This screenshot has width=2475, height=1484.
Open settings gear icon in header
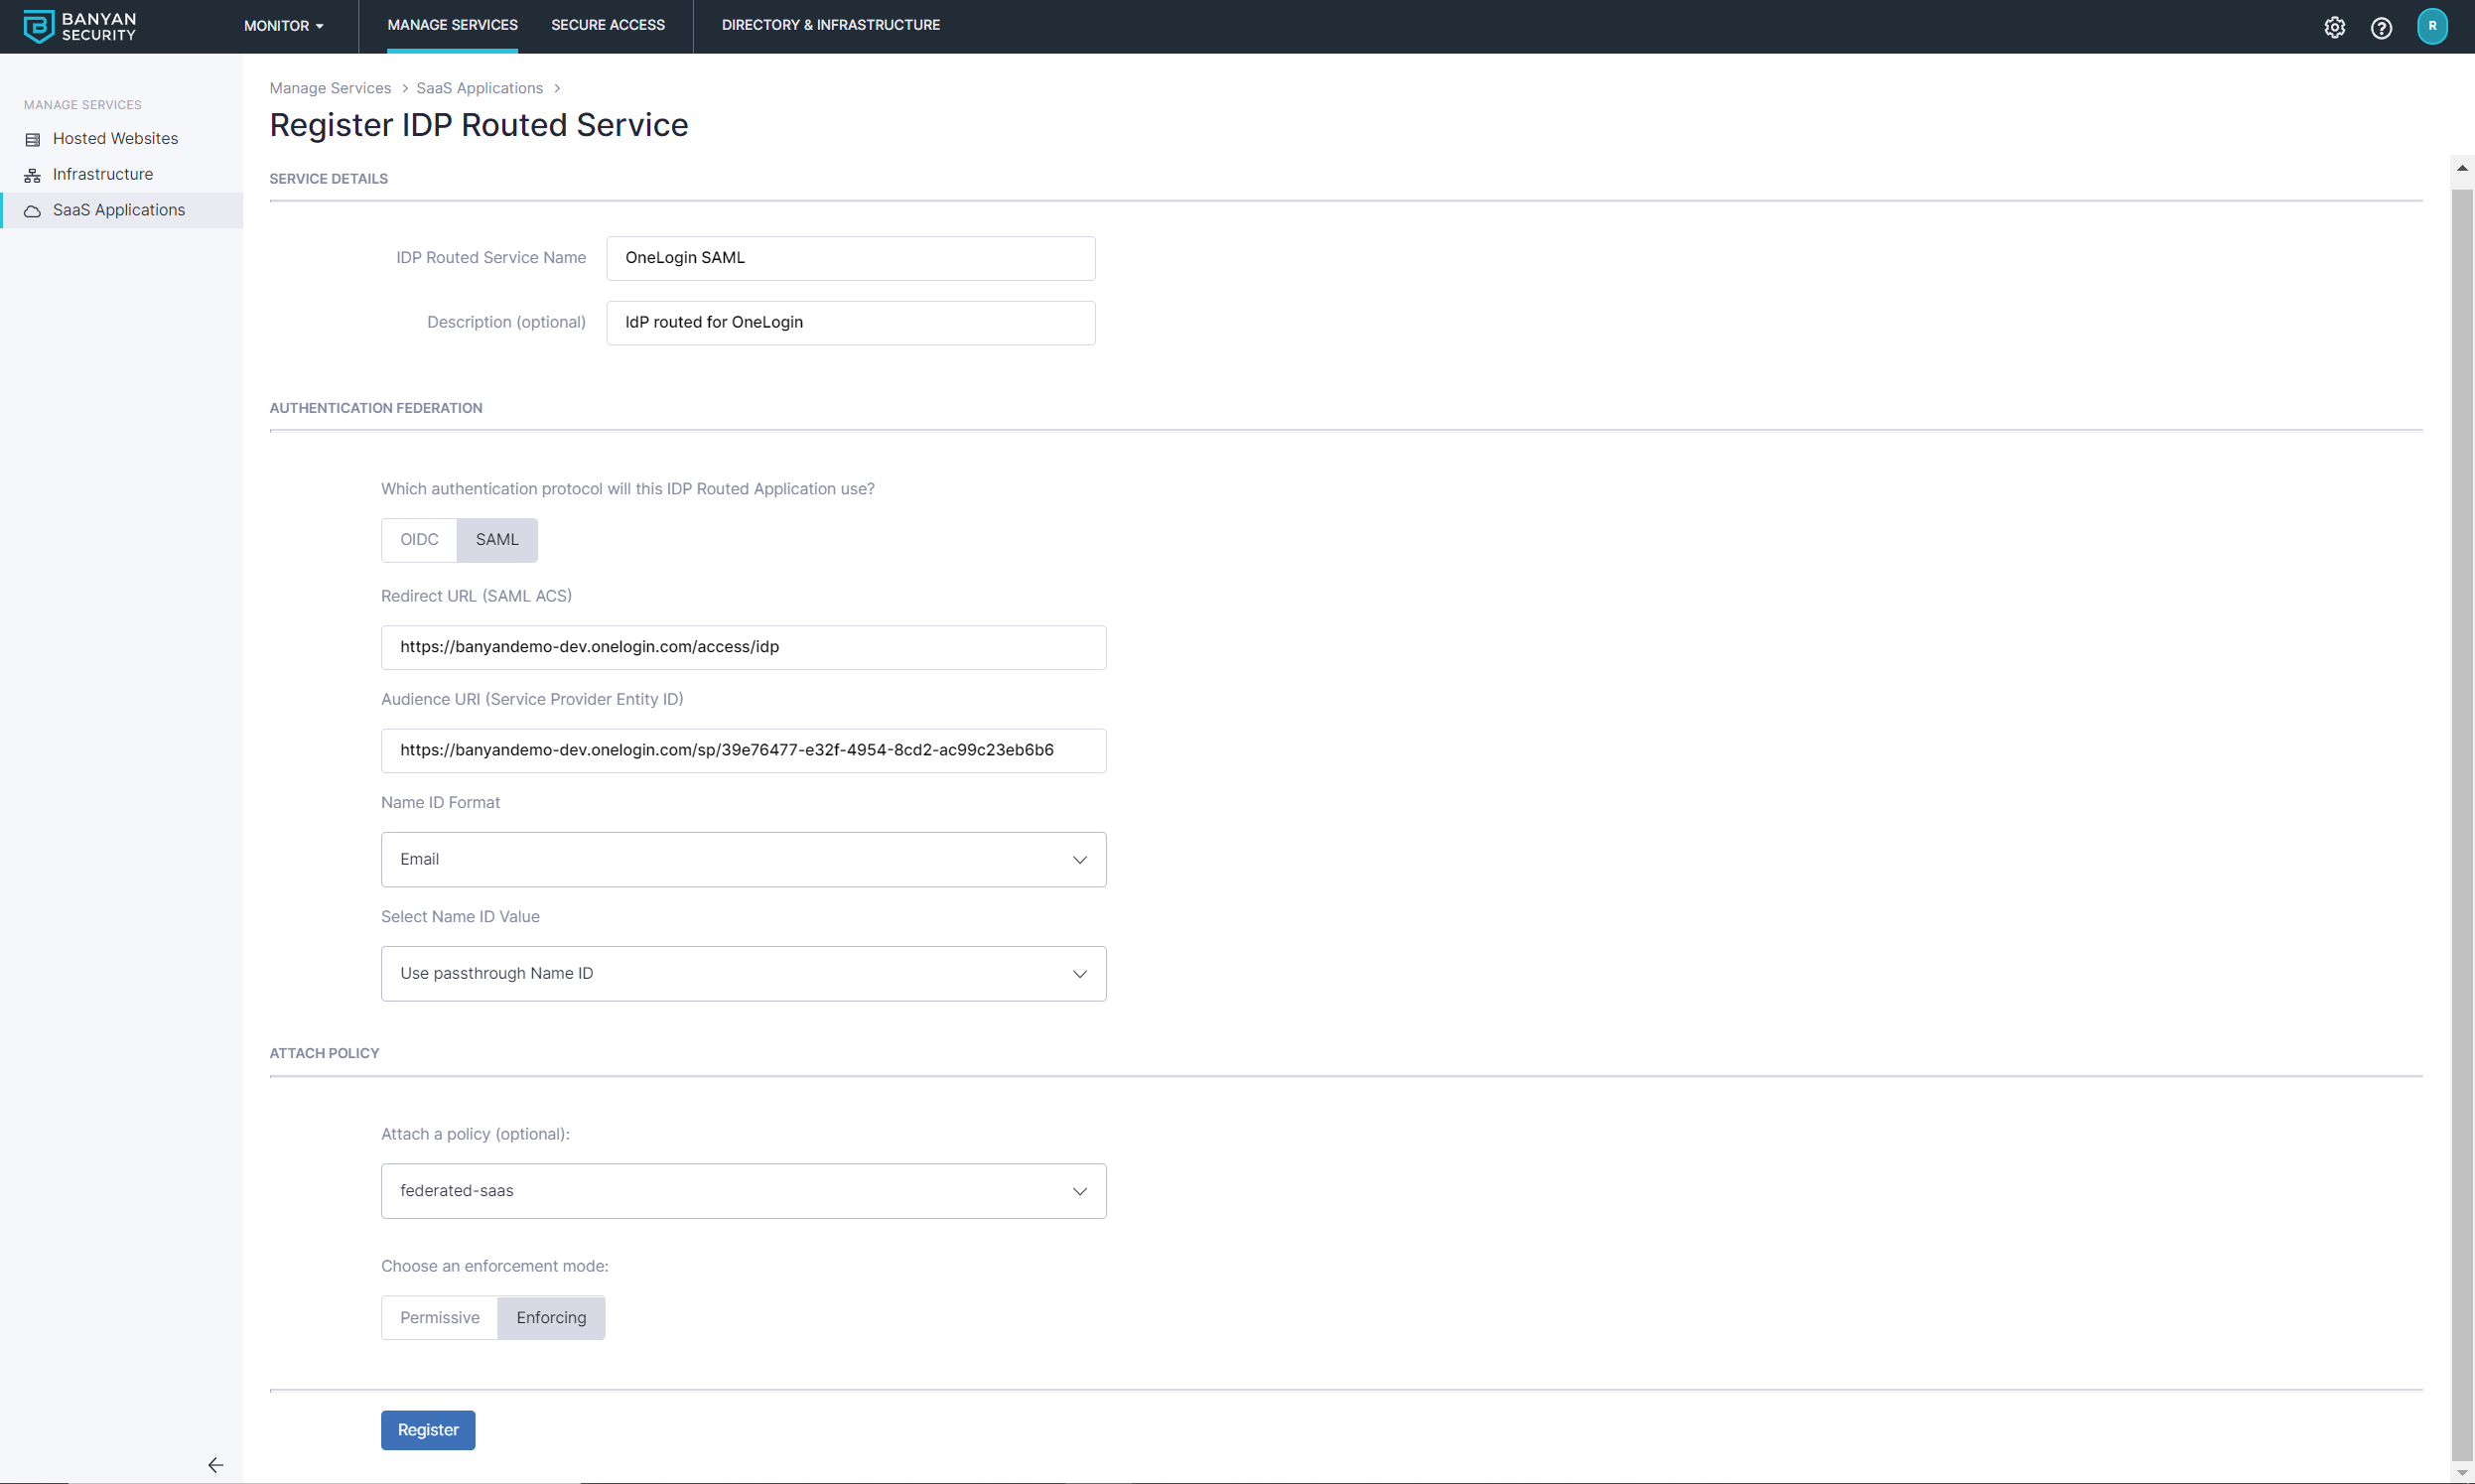(2334, 27)
